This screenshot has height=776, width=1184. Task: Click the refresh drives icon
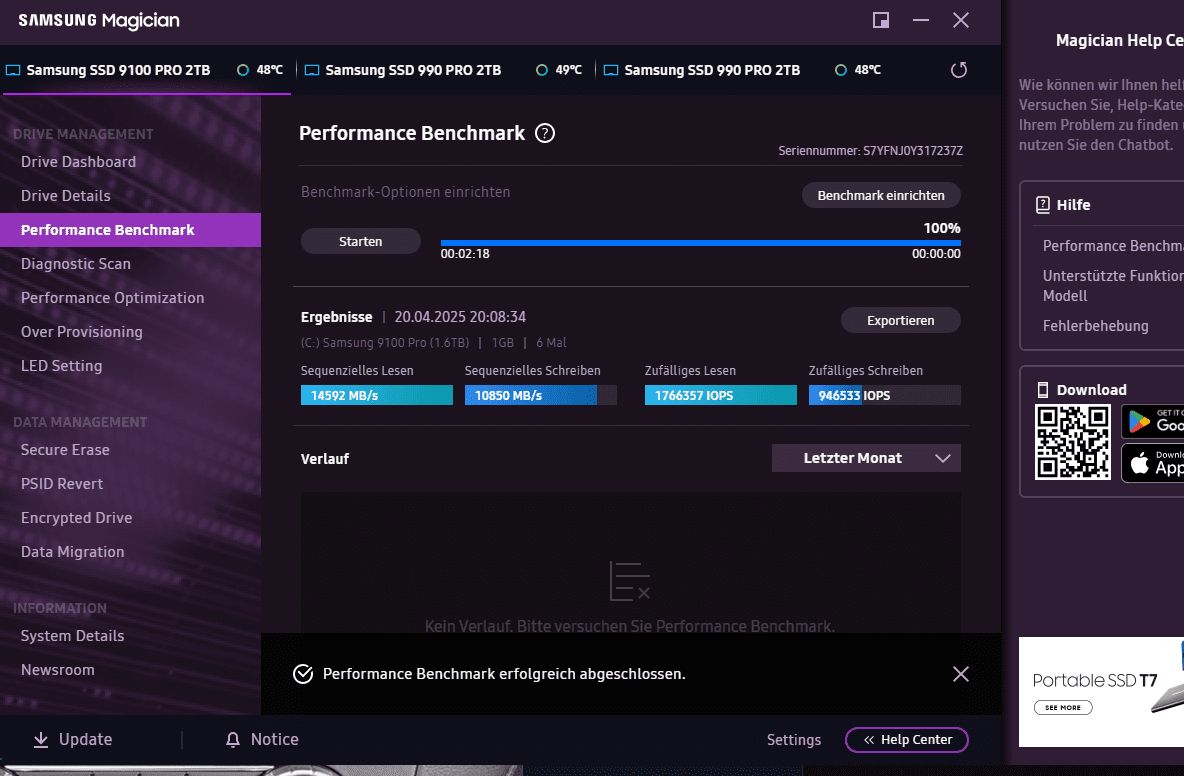click(x=958, y=70)
